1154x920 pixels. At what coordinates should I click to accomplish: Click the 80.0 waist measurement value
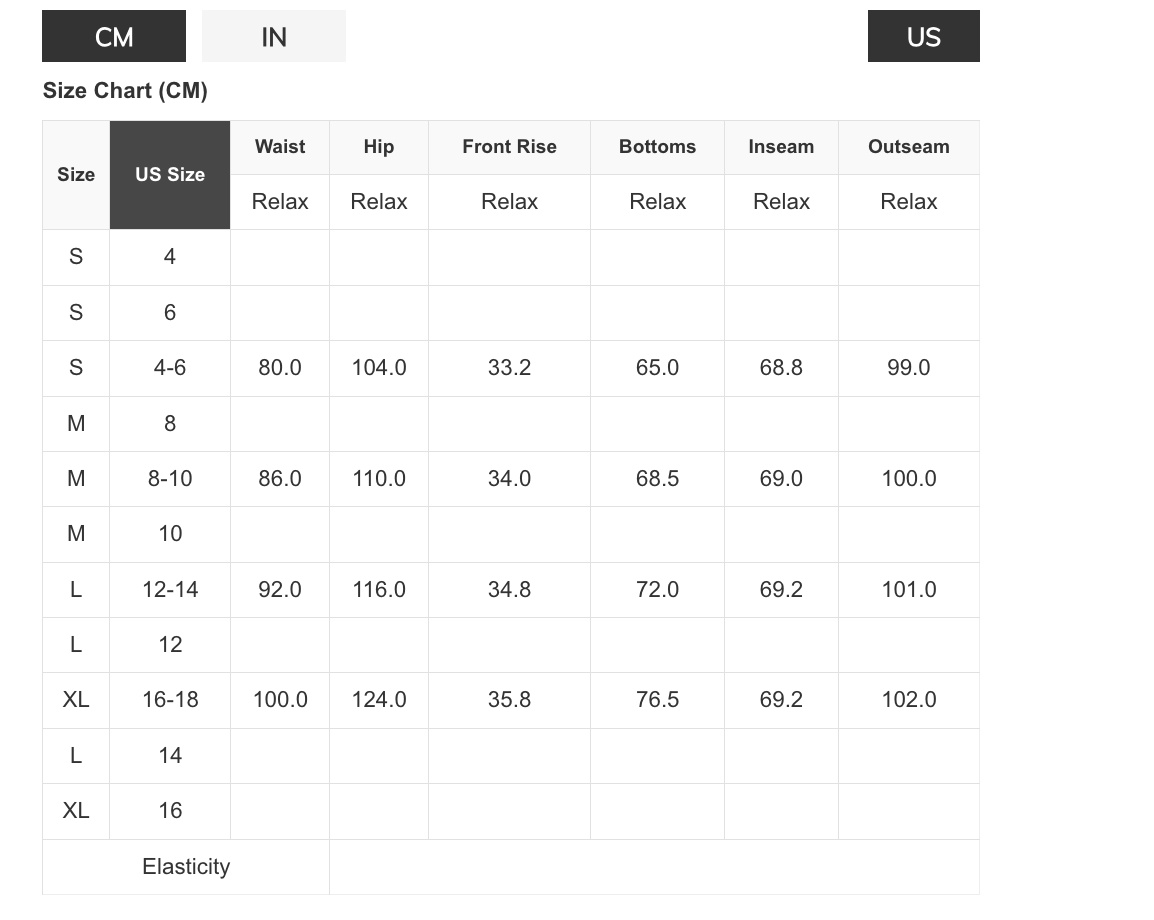pos(280,368)
